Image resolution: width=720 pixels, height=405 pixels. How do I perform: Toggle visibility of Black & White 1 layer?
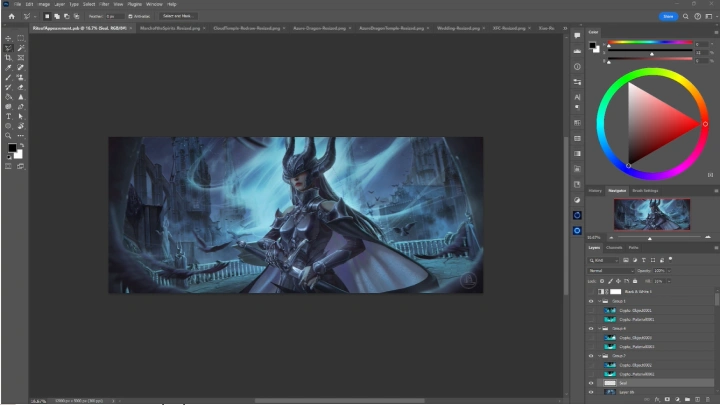click(591, 292)
